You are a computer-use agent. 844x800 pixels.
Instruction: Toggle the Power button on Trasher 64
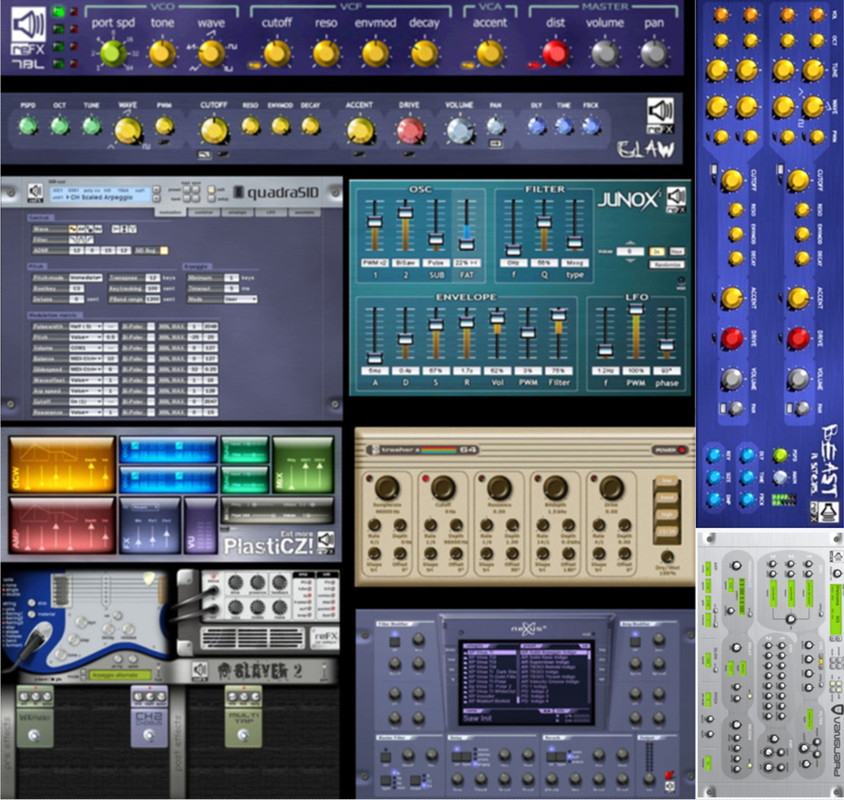click(669, 450)
